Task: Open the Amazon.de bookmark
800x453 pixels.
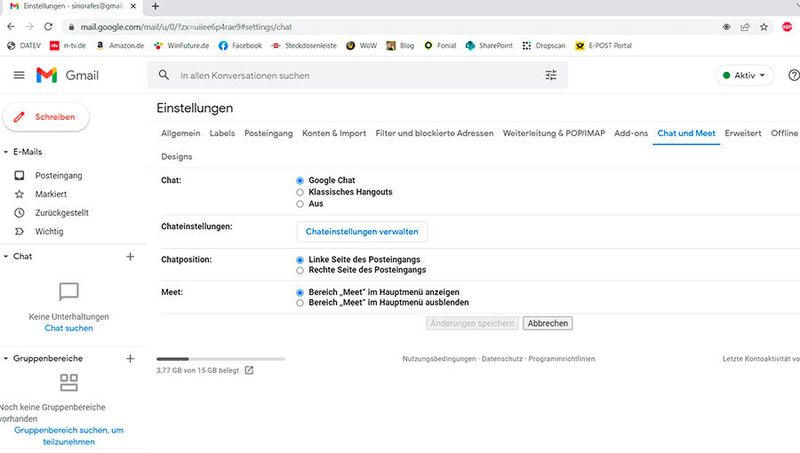Action: 120,45
